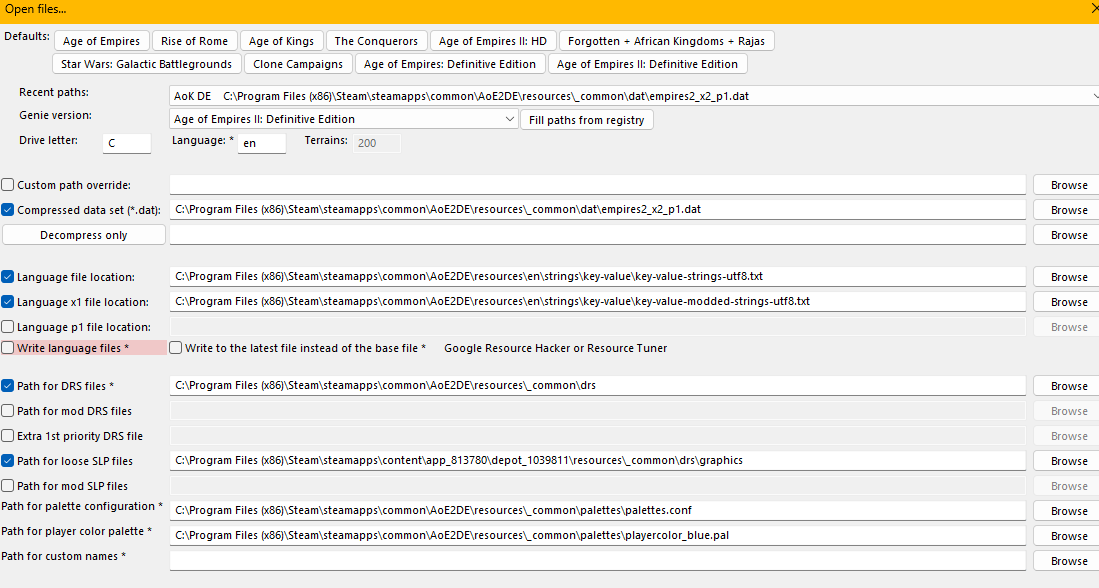Click the Age of Empires defaults button
Image resolution: width=1099 pixels, height=588 pixels.
pos(101,41)
